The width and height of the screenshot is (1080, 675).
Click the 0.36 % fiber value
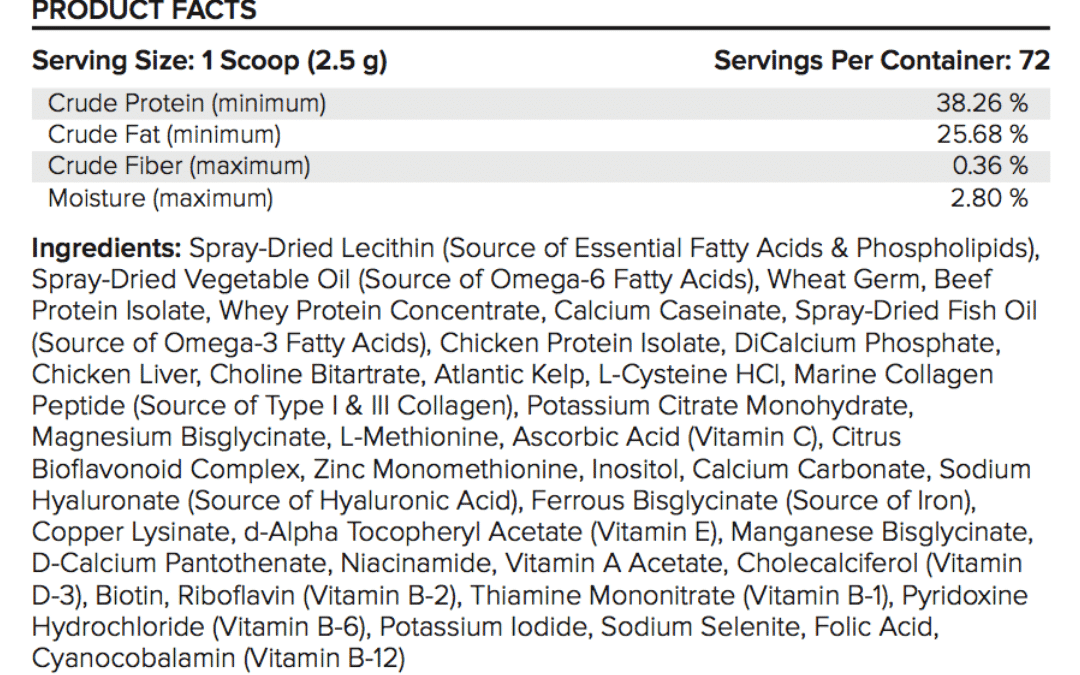(x=990, y=167)
